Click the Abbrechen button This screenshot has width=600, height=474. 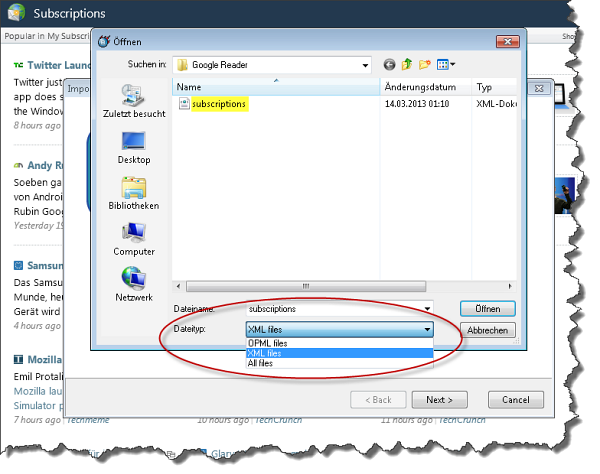[x=488, y=330]
